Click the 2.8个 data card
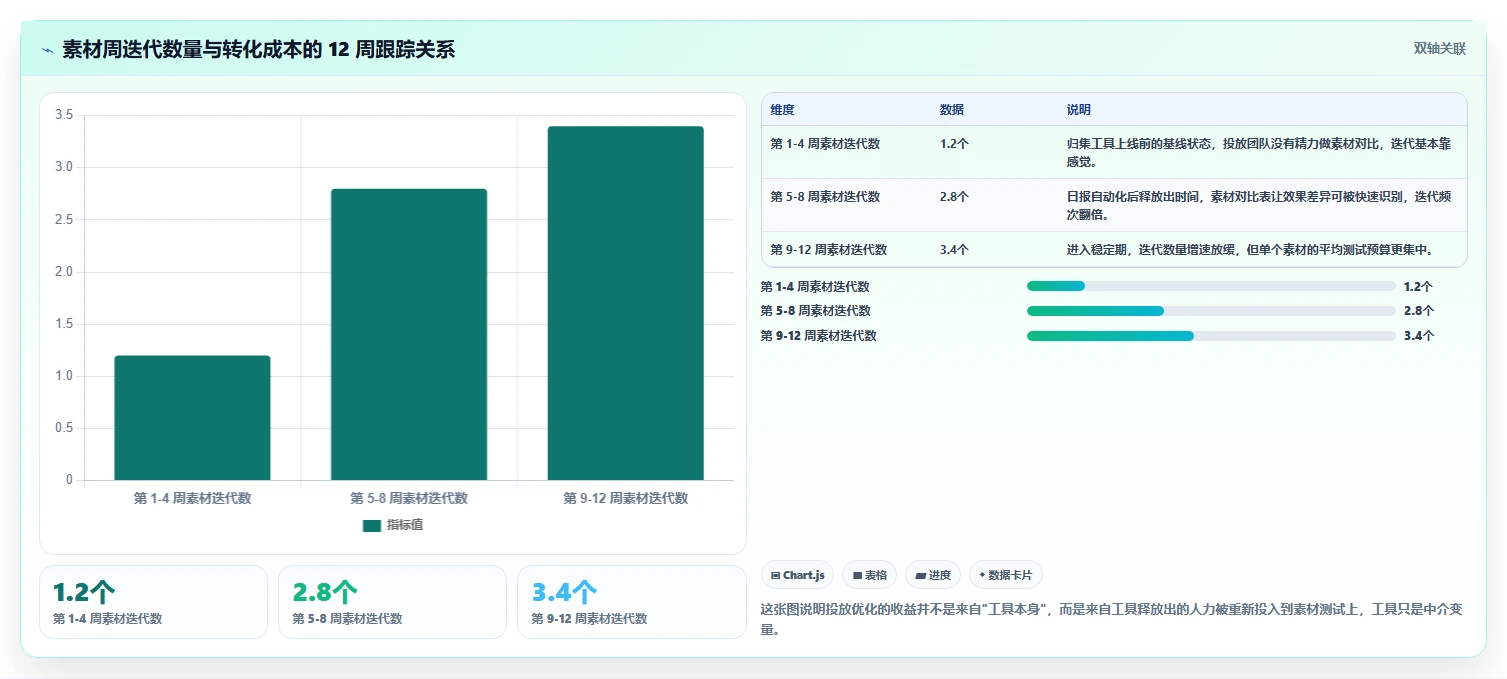1507x679 pixels. point(392,602)
